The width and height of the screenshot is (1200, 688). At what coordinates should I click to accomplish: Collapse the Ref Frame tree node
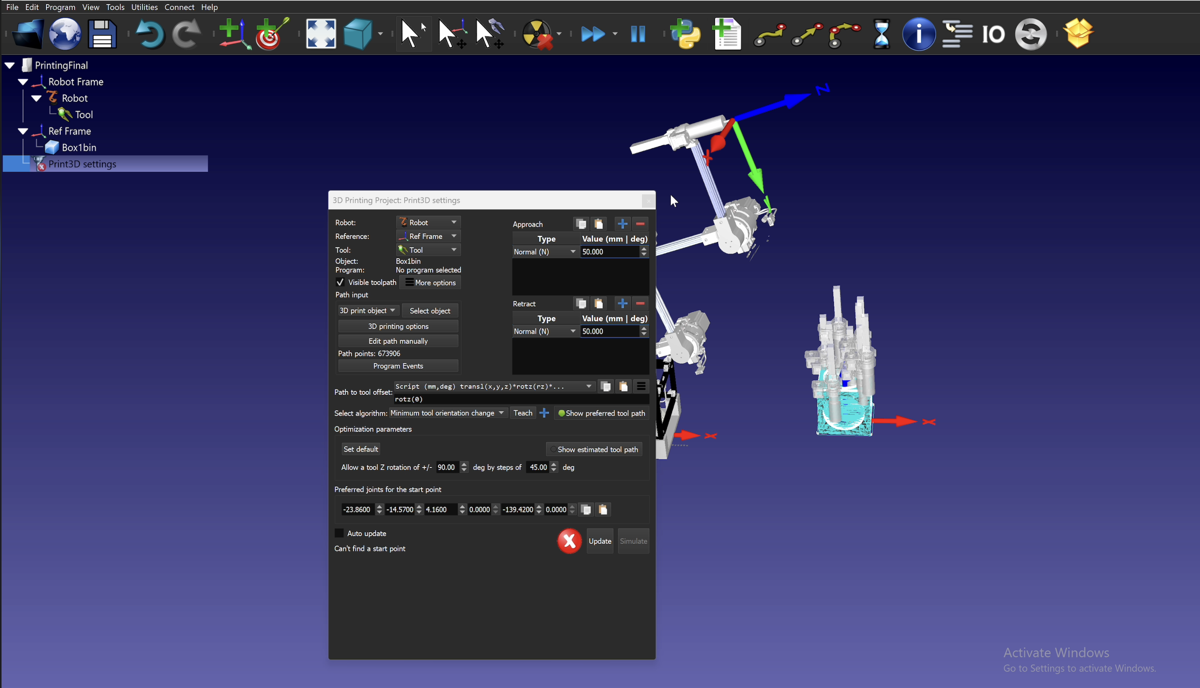click(23, 131)
